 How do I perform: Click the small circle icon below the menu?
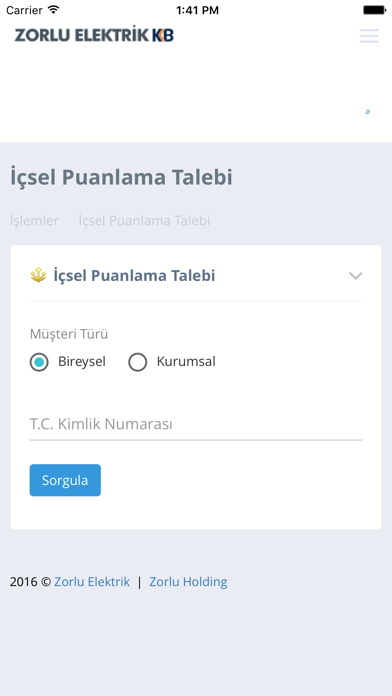368,111
